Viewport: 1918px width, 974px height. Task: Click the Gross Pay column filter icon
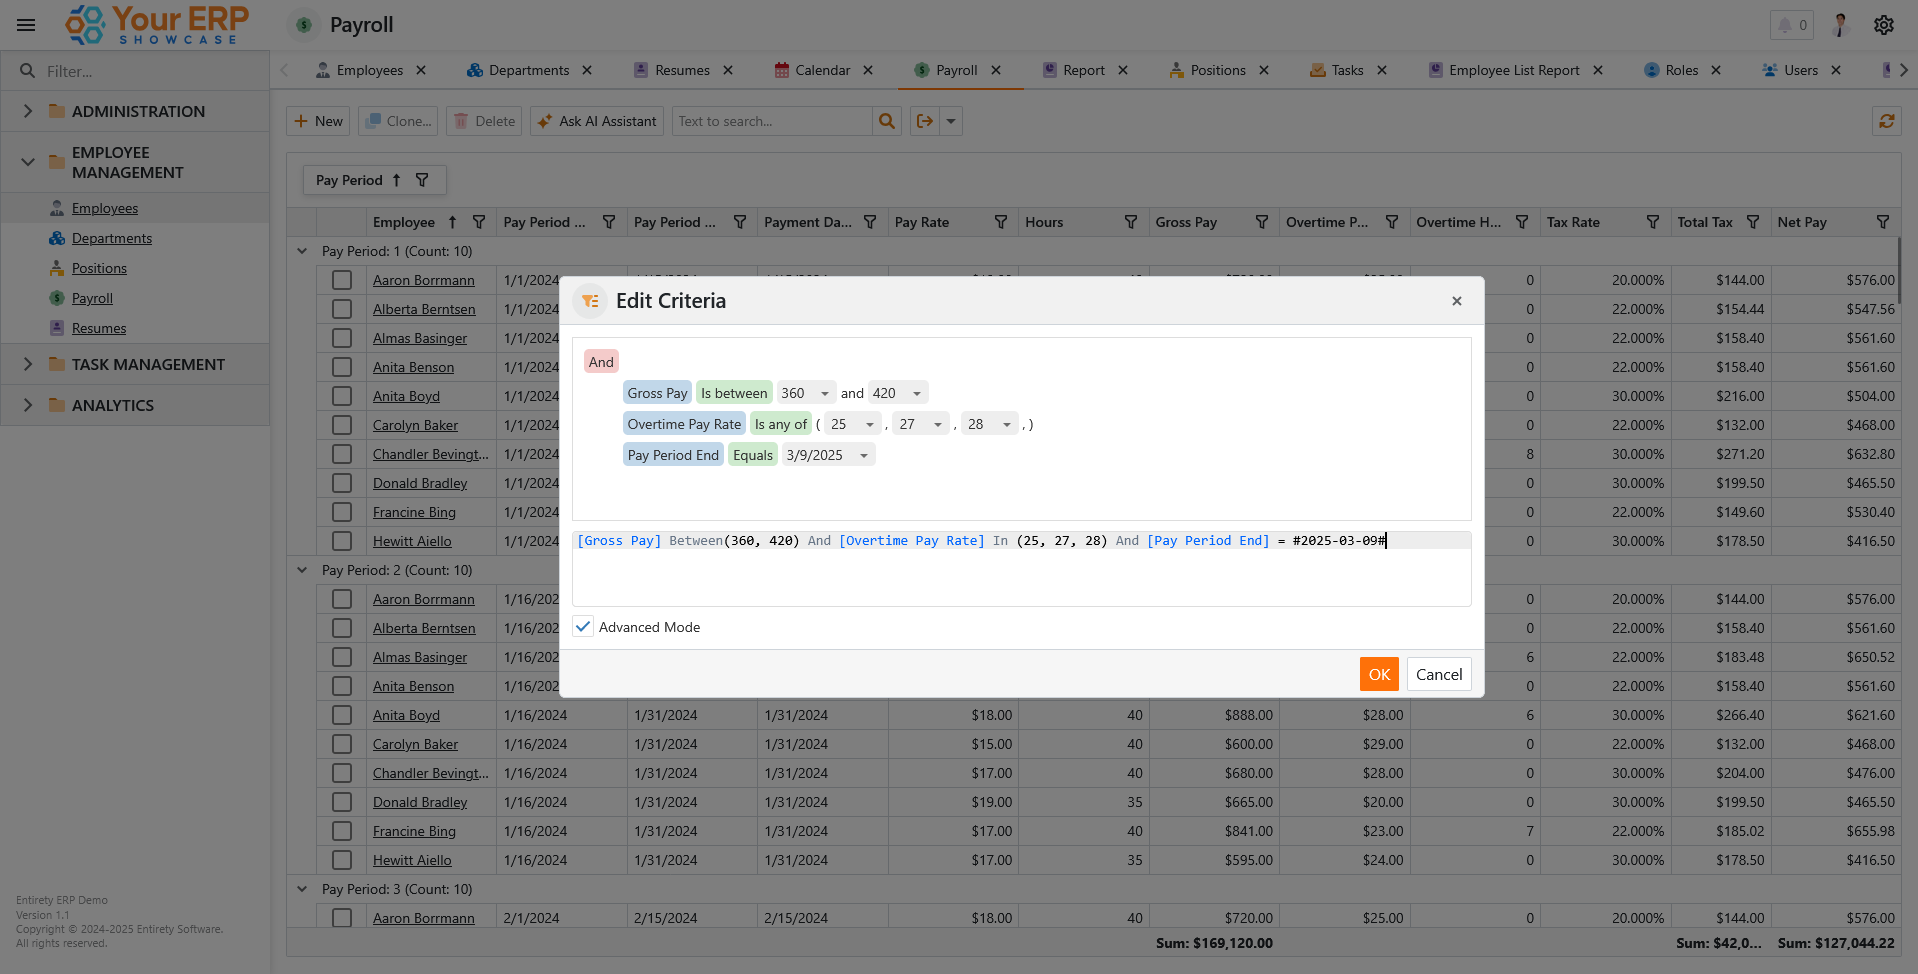click(1261, 222)
